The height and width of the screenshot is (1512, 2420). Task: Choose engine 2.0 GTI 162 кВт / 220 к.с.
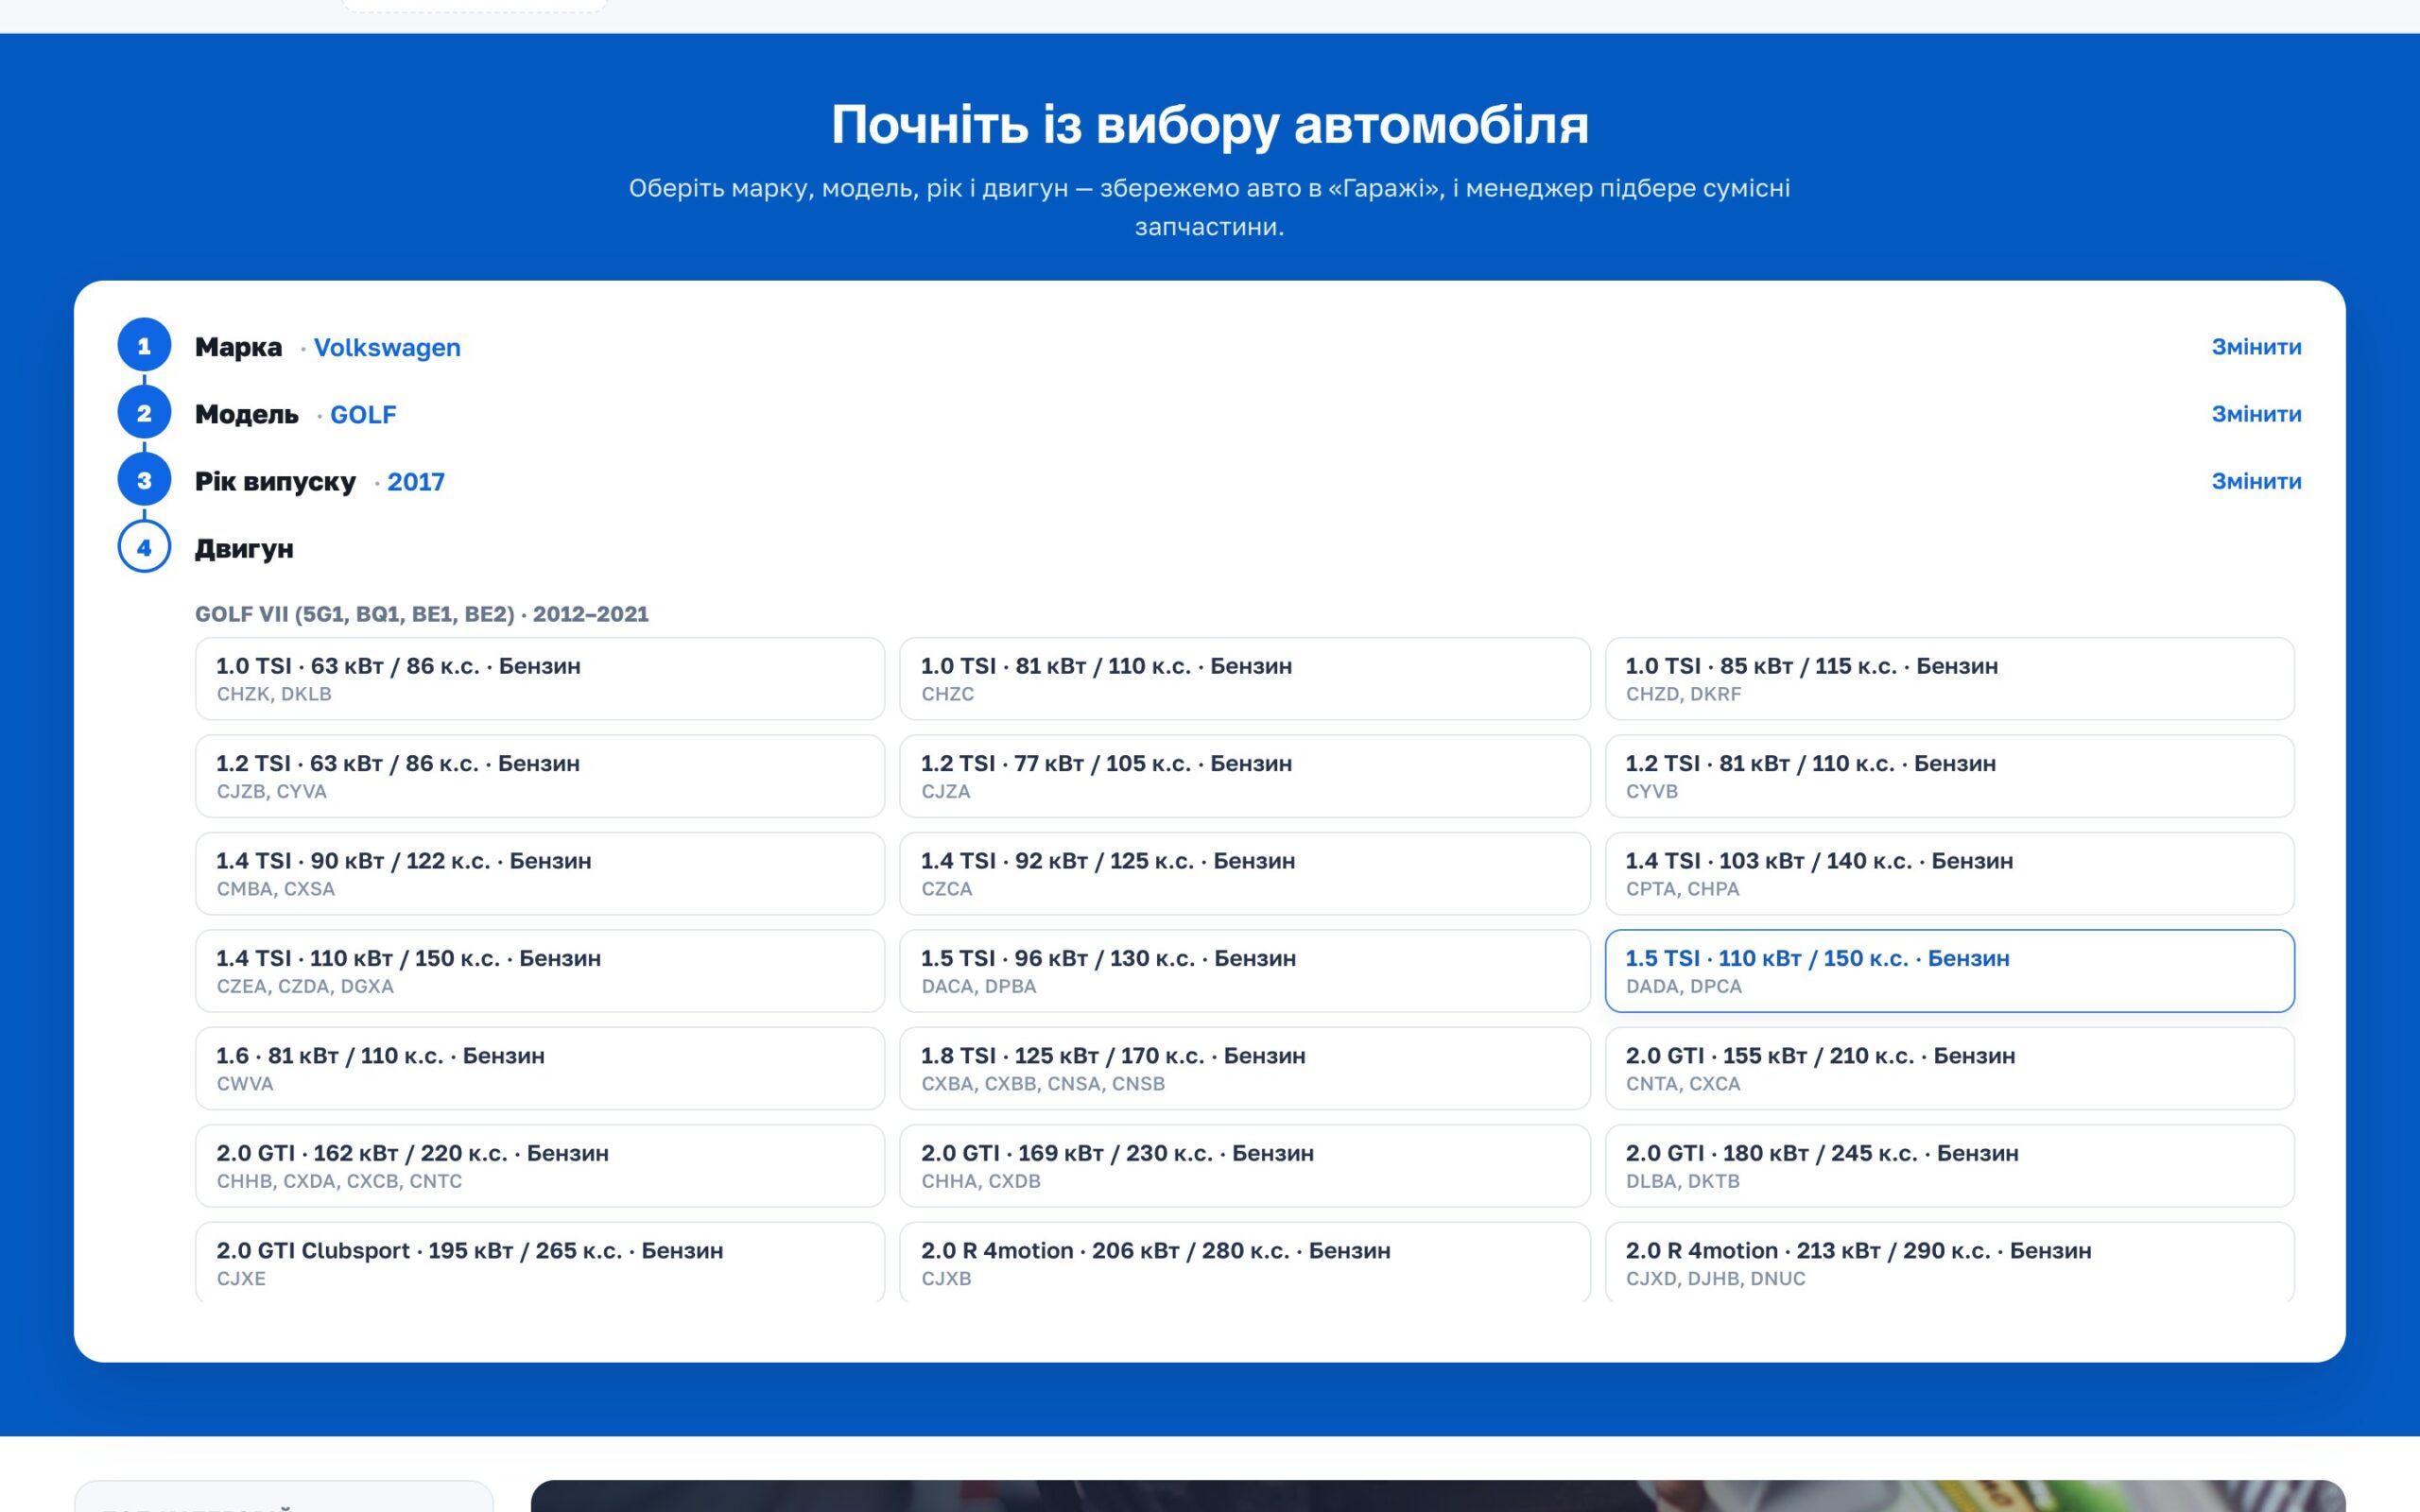(540, 1166)
